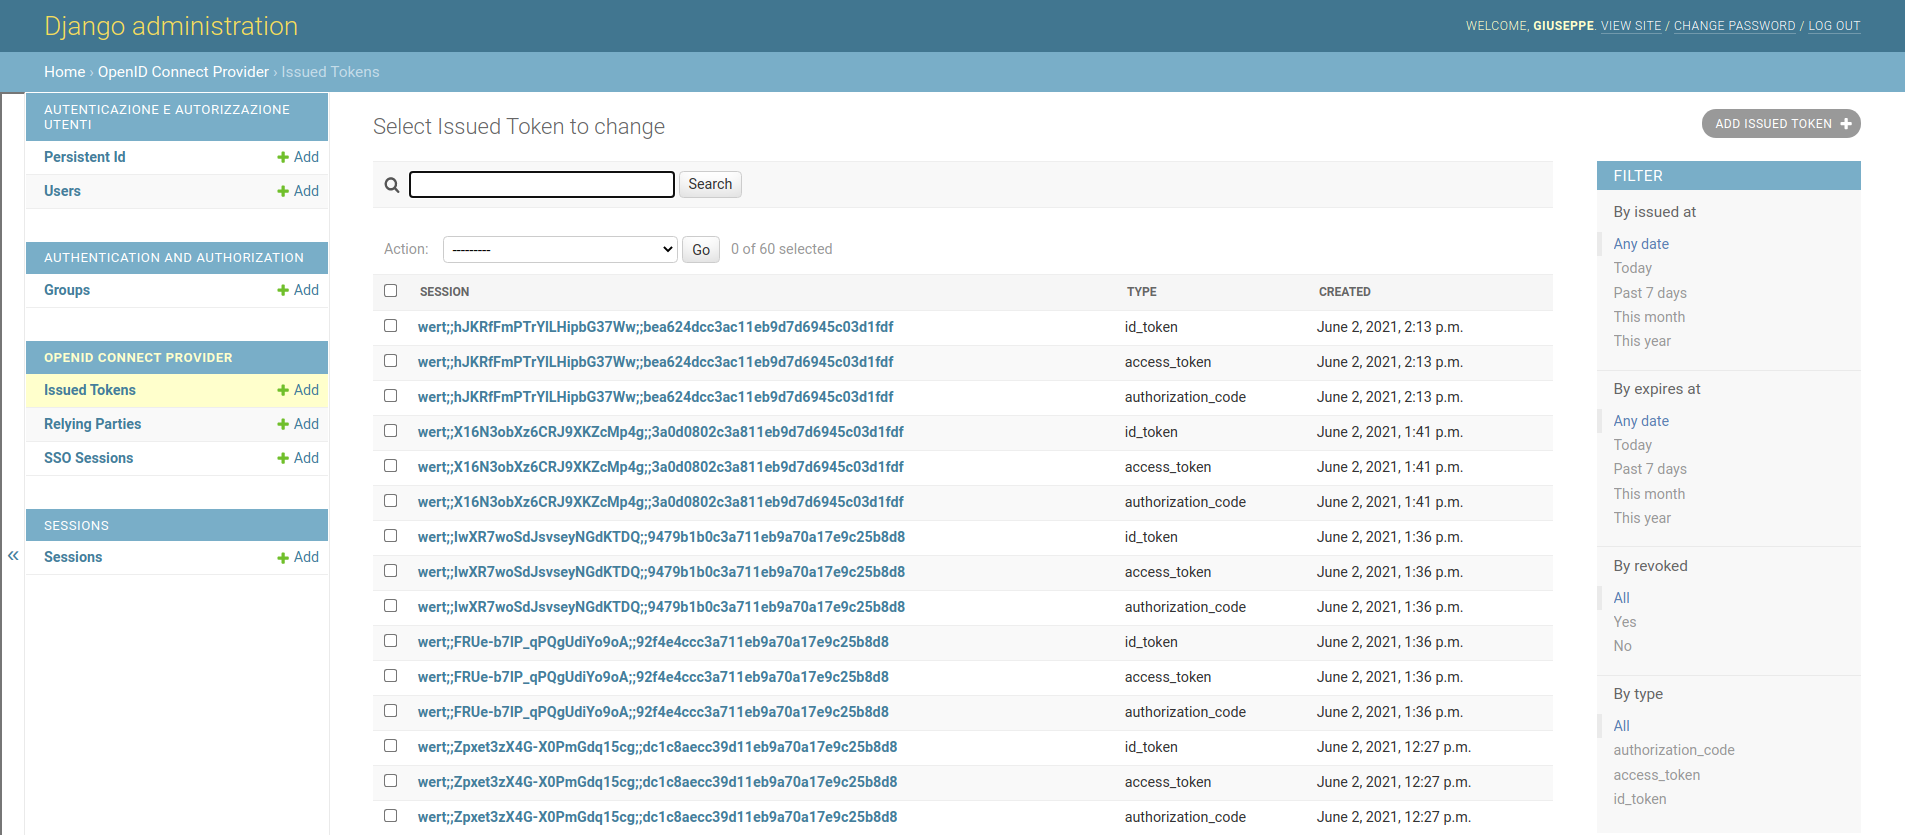Viewport: 1905px width, 835px height.
Task: Collapse the sidebar with the double-chevron toggle
Action: click(x=13, y=555)
